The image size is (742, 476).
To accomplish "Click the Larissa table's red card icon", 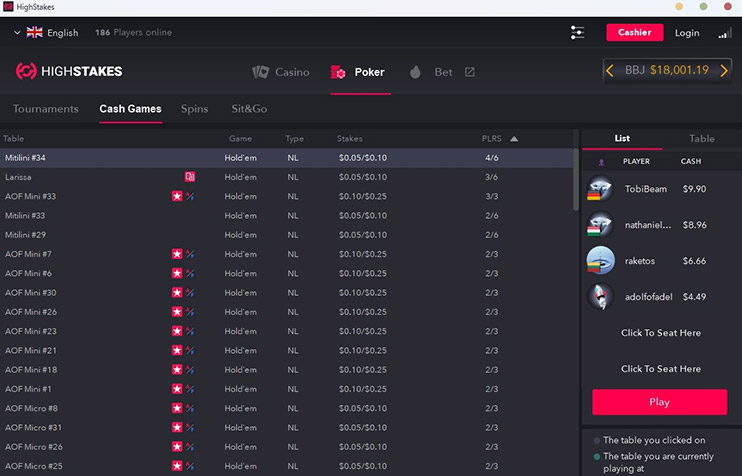I will pos(190,177).
